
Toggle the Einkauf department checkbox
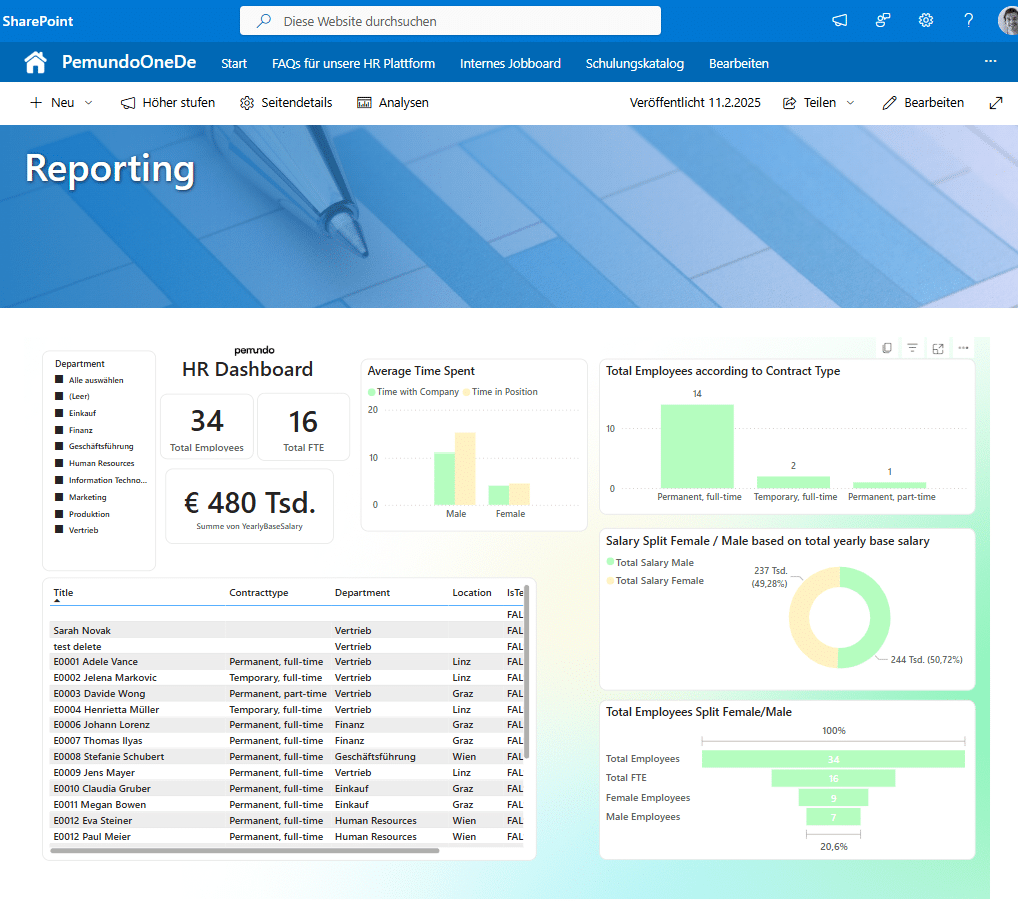pos(59,412)
